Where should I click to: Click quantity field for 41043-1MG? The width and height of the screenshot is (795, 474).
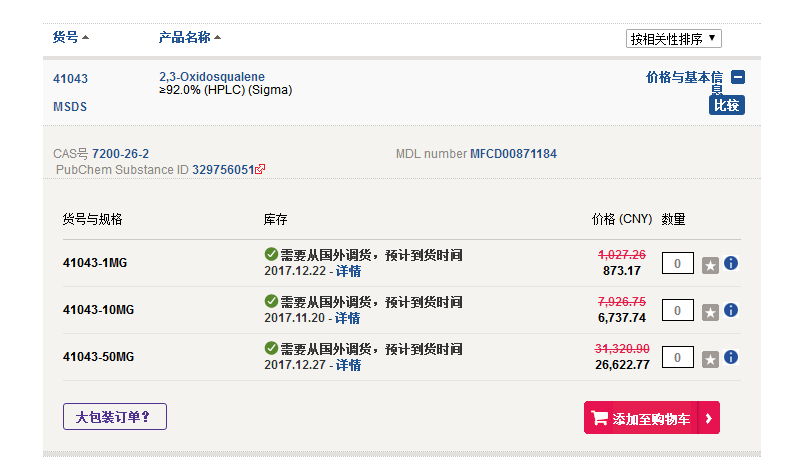click(677, 264)
